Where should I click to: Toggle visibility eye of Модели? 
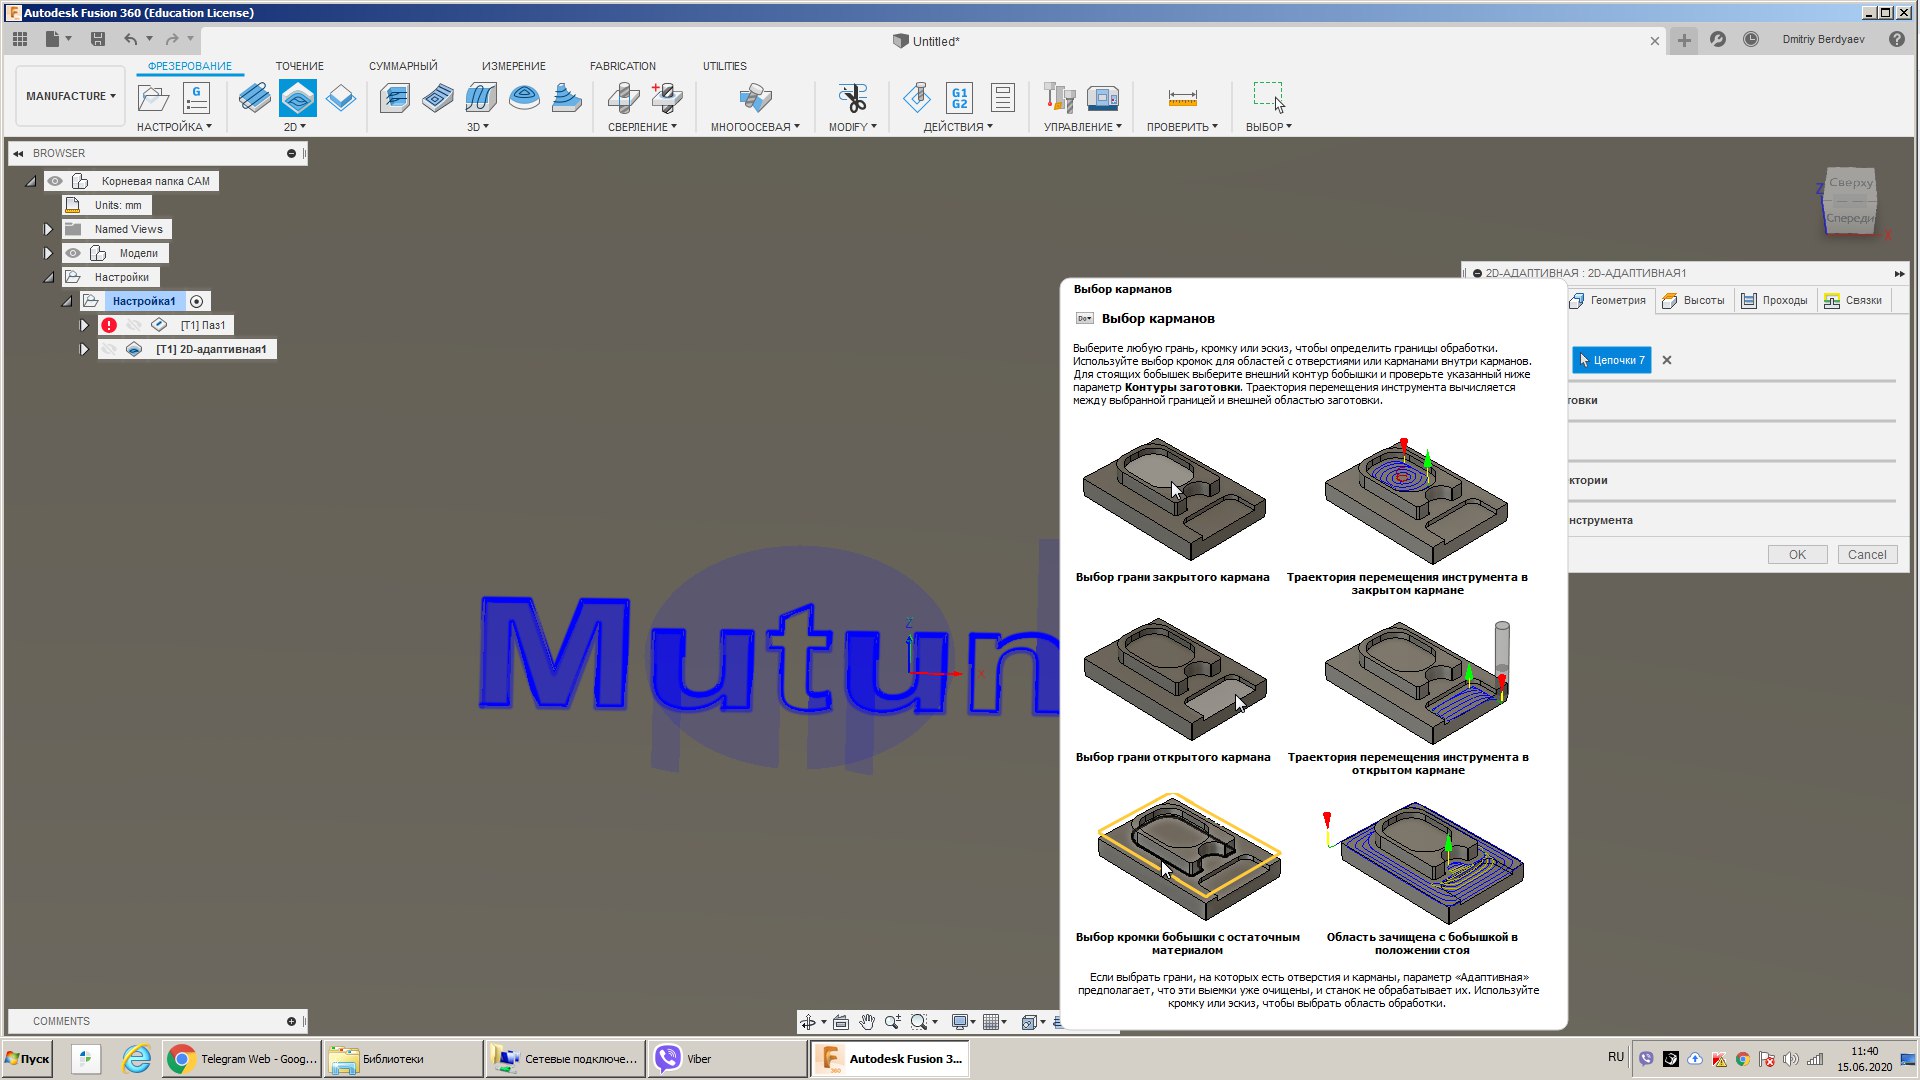coord(73,253)
